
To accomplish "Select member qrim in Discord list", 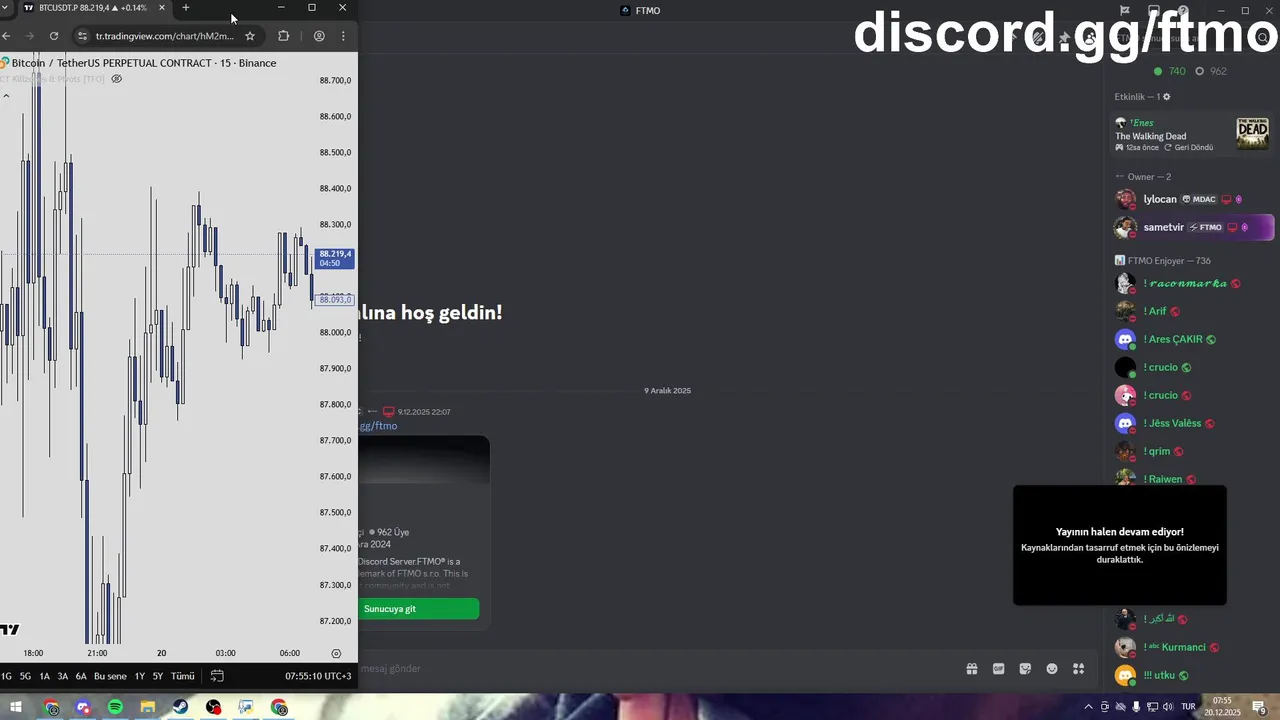I will tap(1192, 451).
